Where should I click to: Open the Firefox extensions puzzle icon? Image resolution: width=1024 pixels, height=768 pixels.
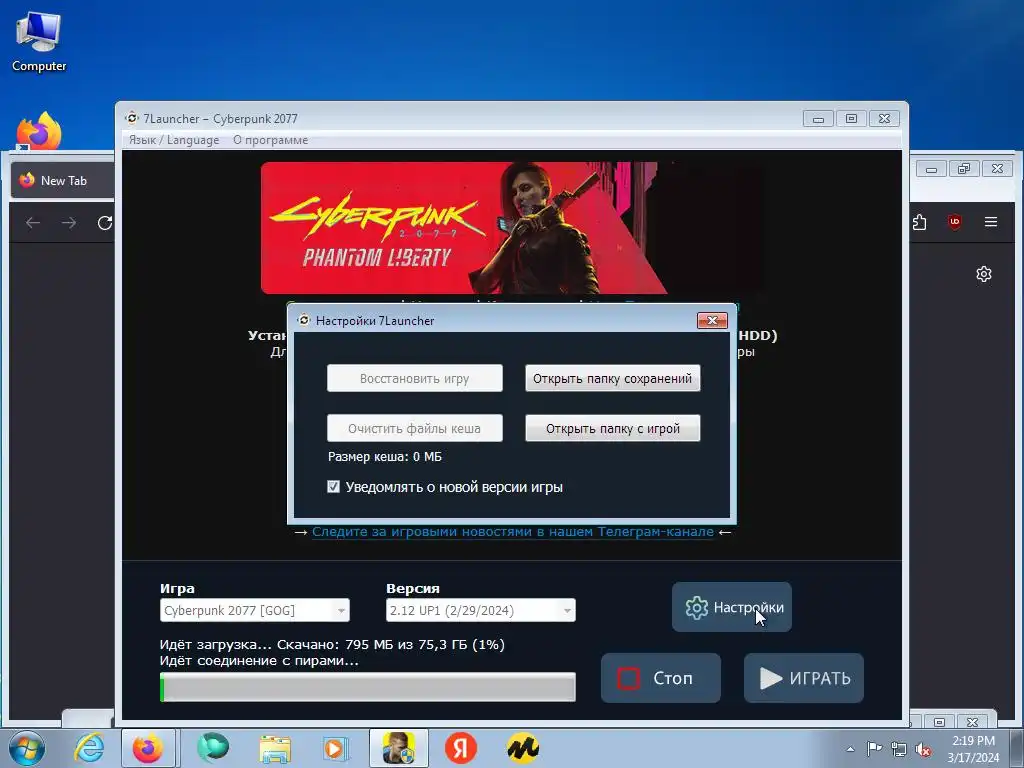click(x=920, y=222)
